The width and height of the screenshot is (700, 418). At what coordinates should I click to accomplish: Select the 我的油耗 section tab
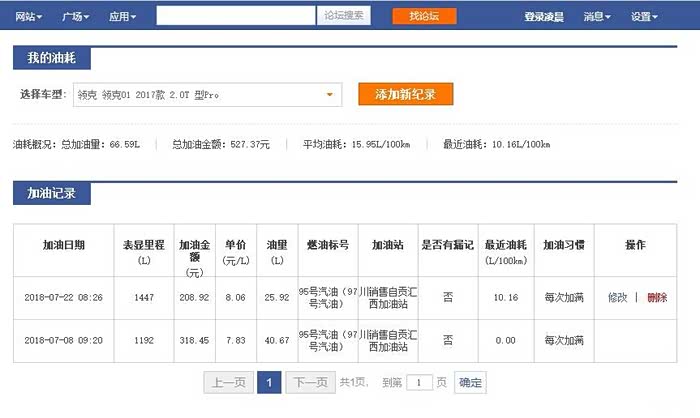pos(49,58)
